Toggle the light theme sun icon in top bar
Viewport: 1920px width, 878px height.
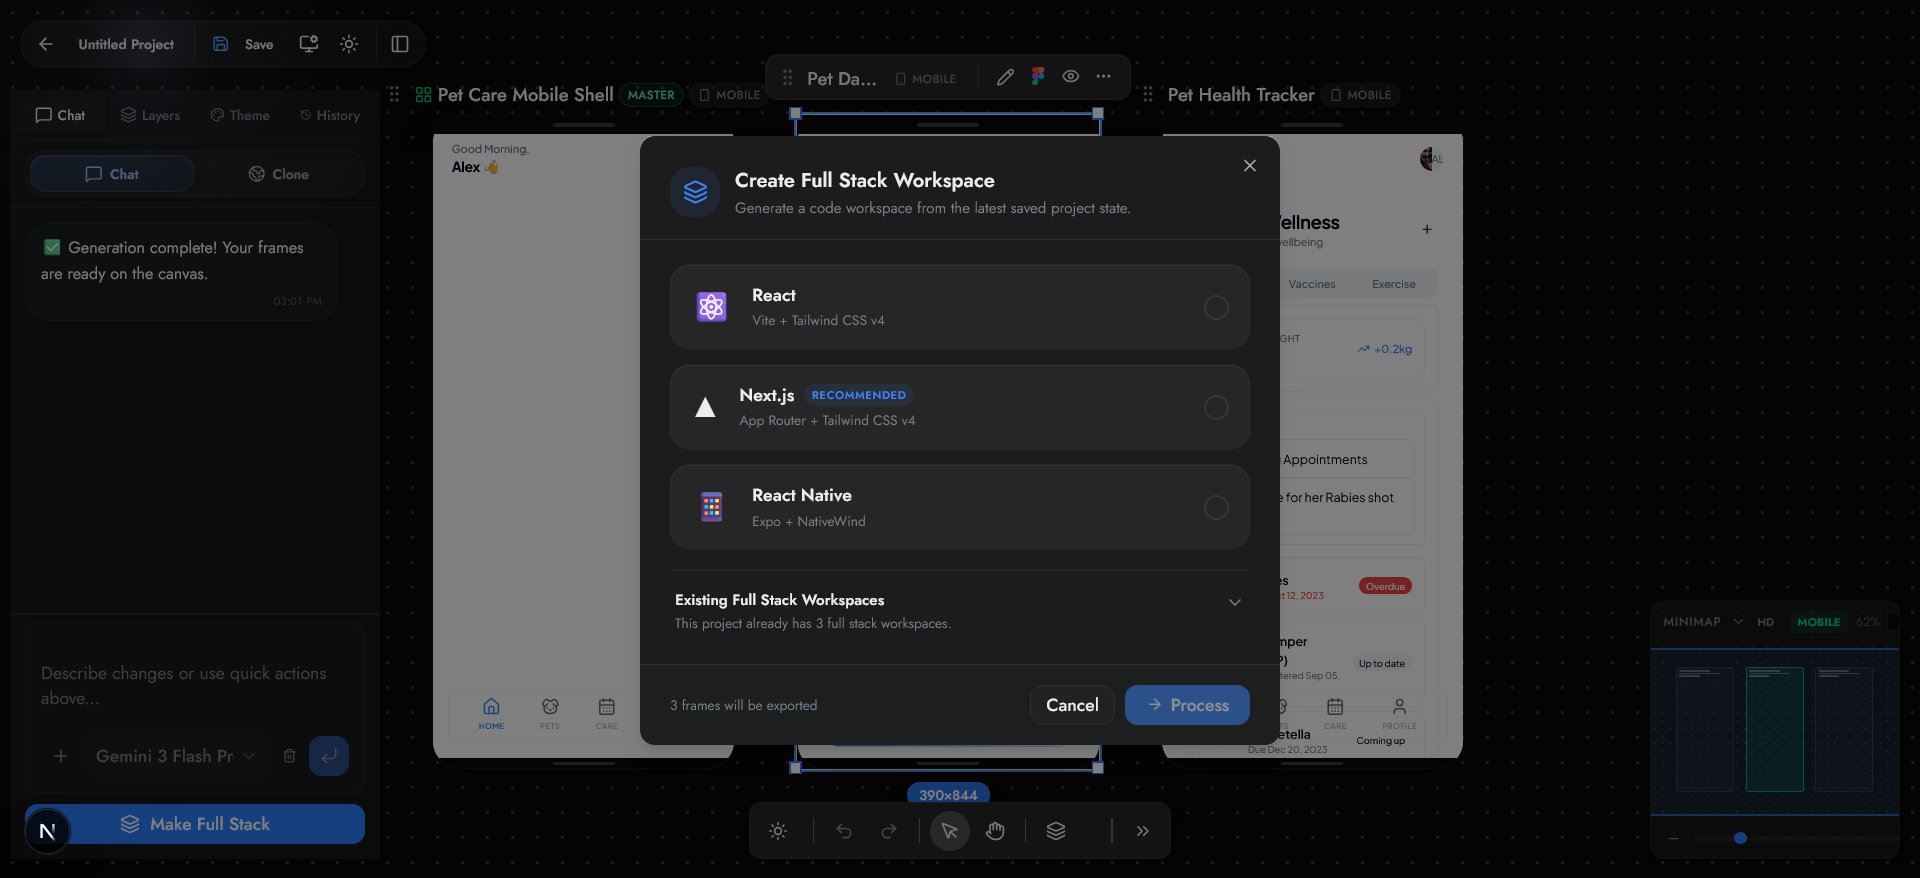(349, 44)
